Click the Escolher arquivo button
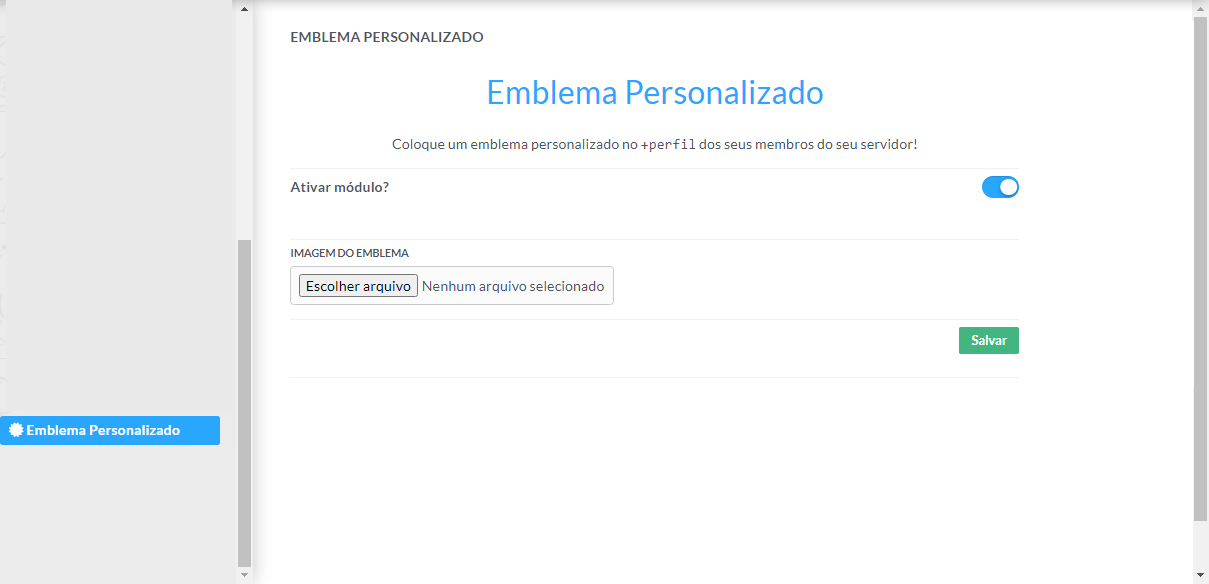 pos(358,286)
